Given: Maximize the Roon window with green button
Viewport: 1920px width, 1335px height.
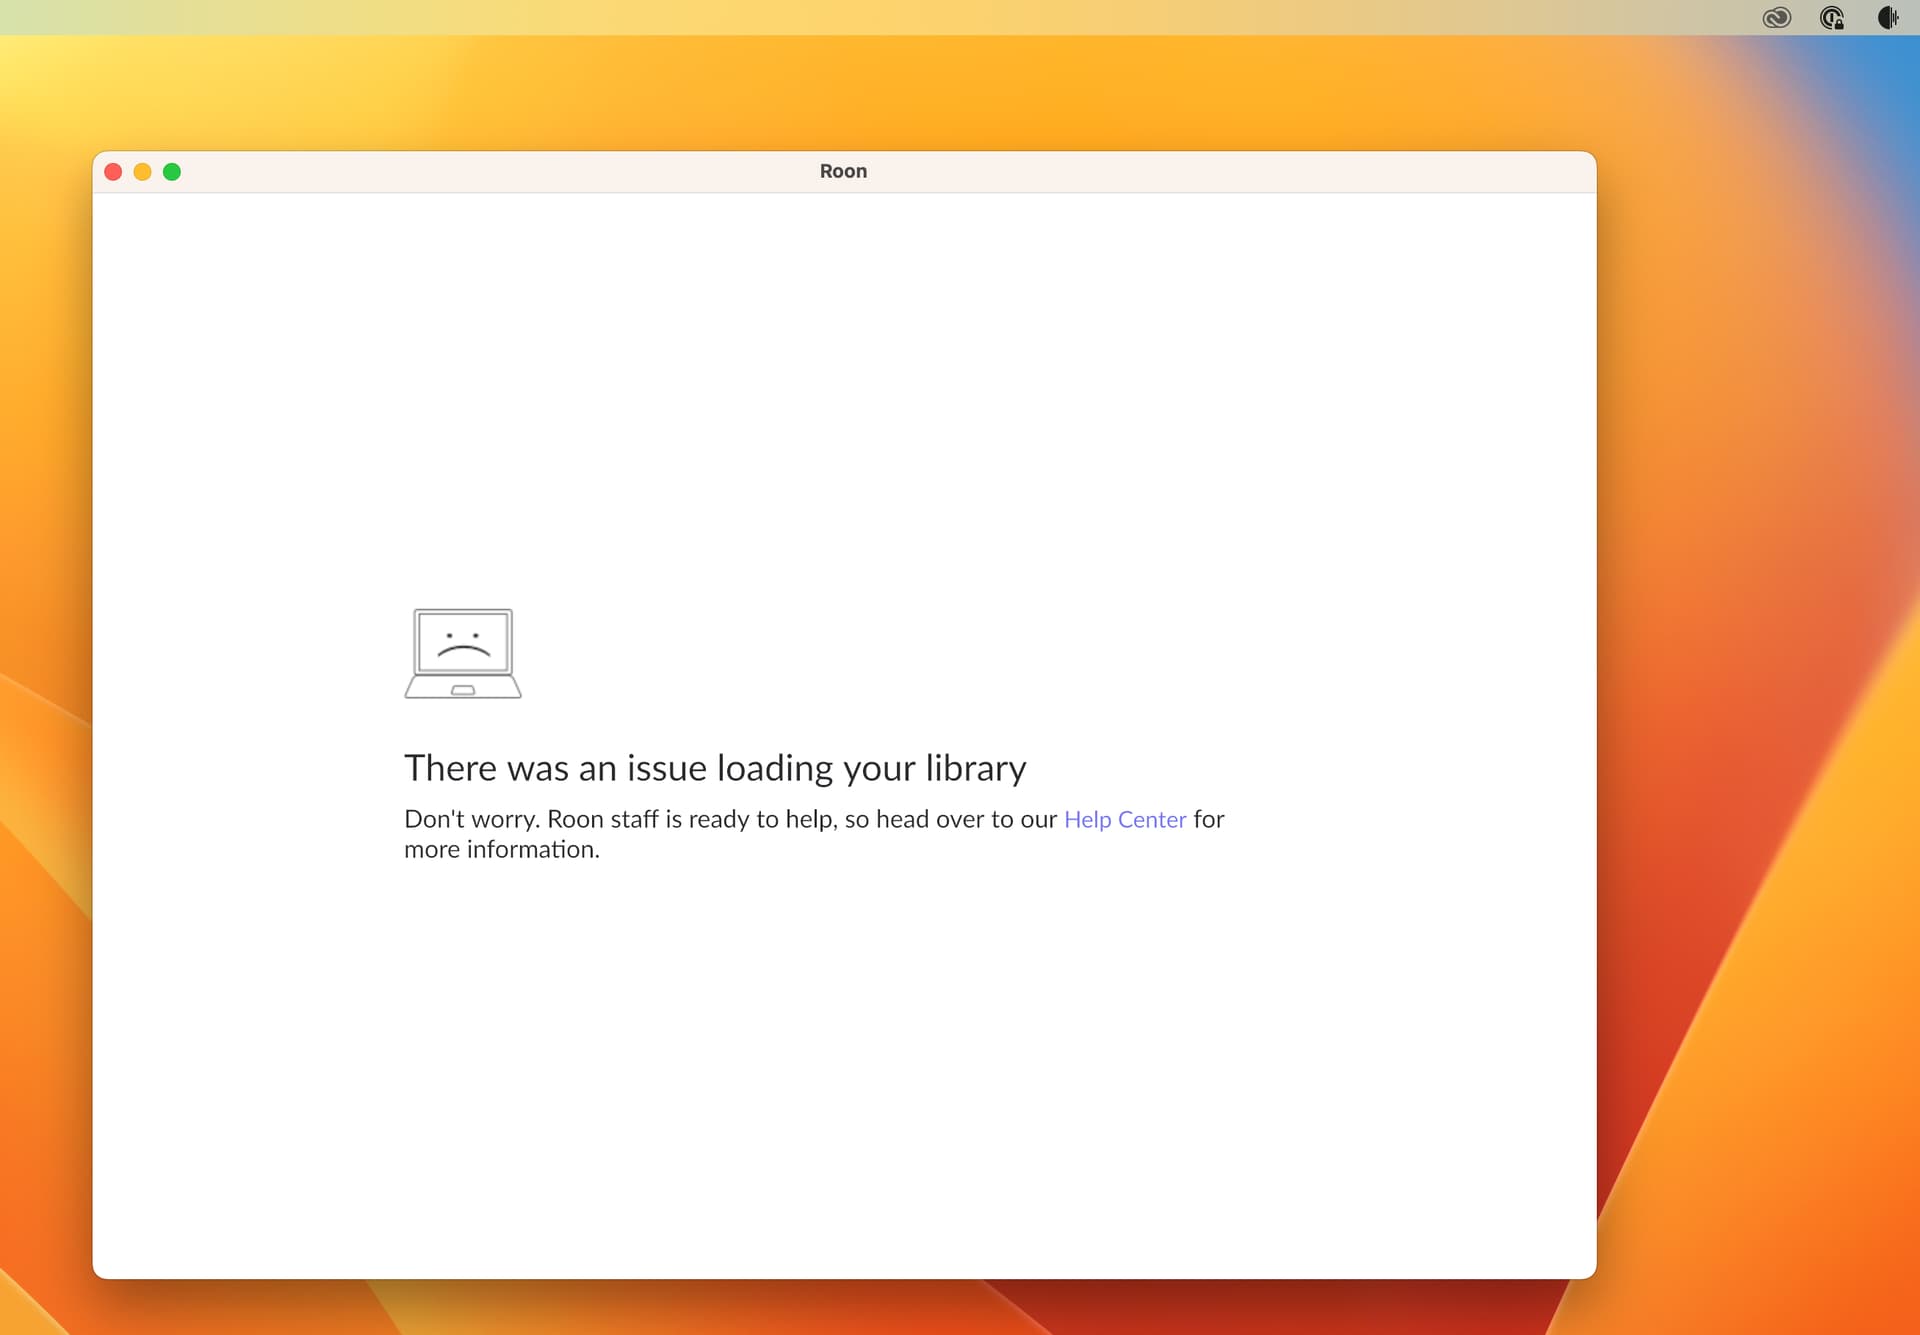Looking at the screenshot, I should pyautogui.click(x=172, y=172).
